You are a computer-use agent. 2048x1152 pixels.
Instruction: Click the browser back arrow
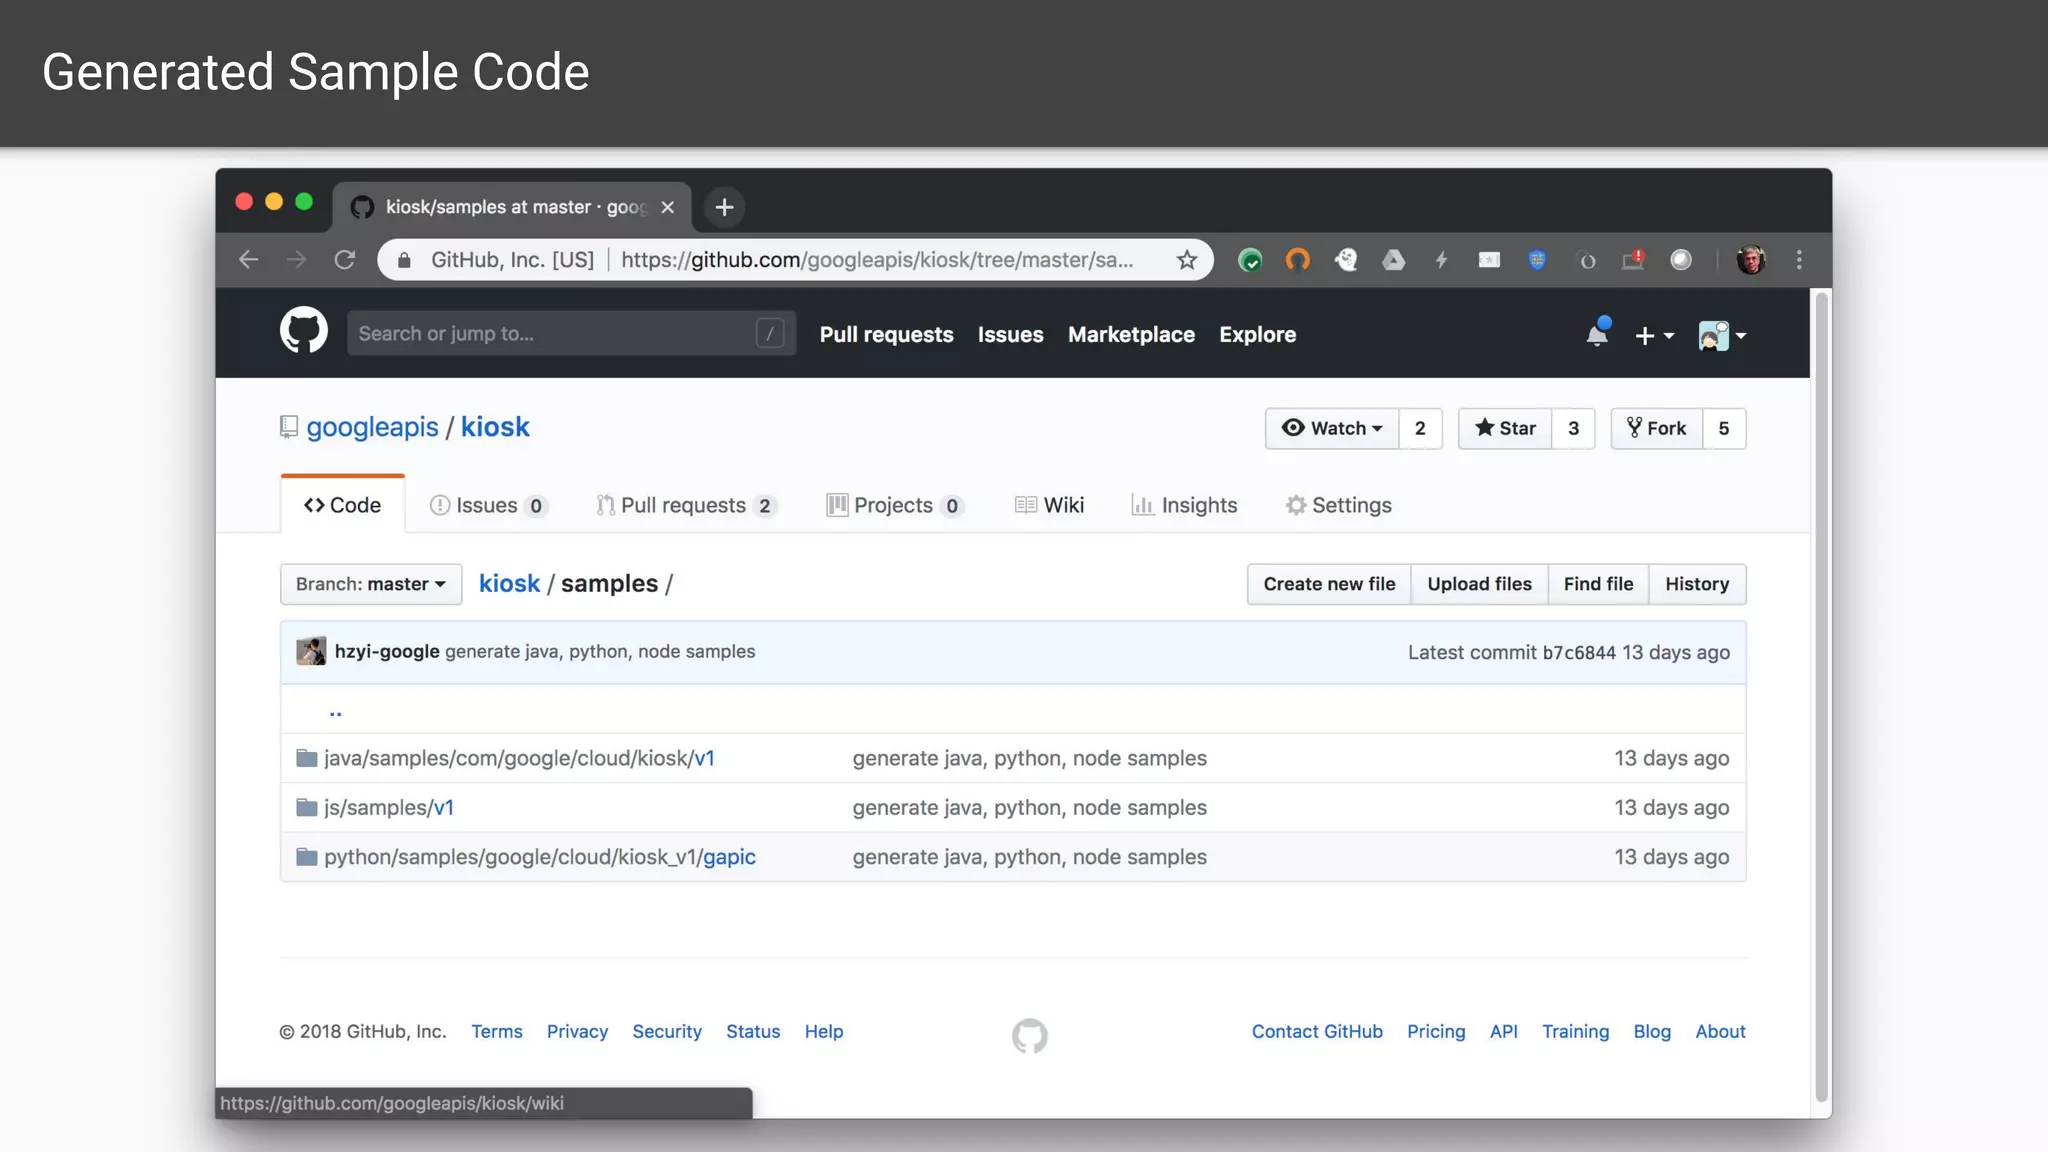[249, 260]
